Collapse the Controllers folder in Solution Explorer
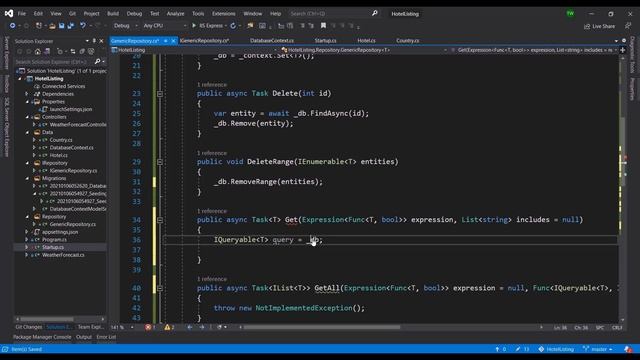 pos(27,117)
